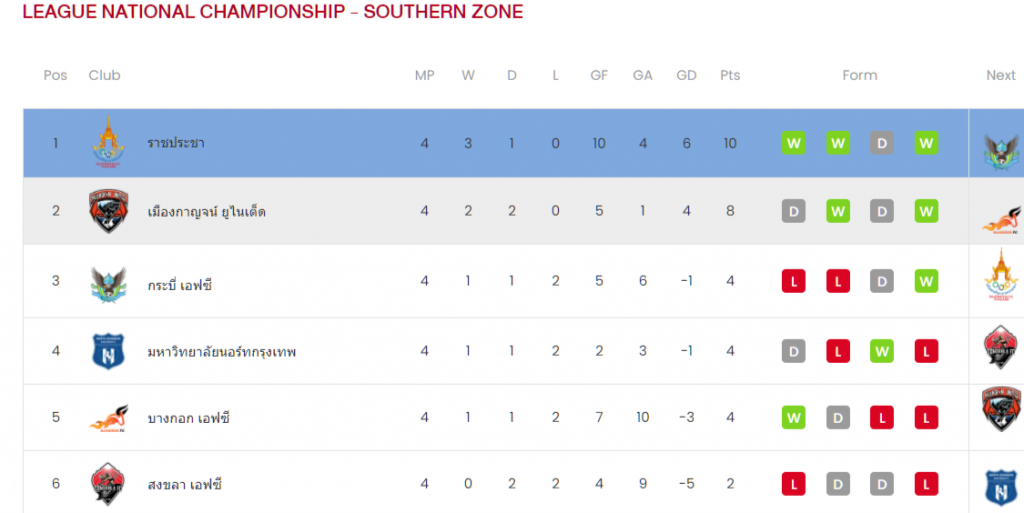Click the GD column header
This screenshot has height=513, width=1024.
686,75
